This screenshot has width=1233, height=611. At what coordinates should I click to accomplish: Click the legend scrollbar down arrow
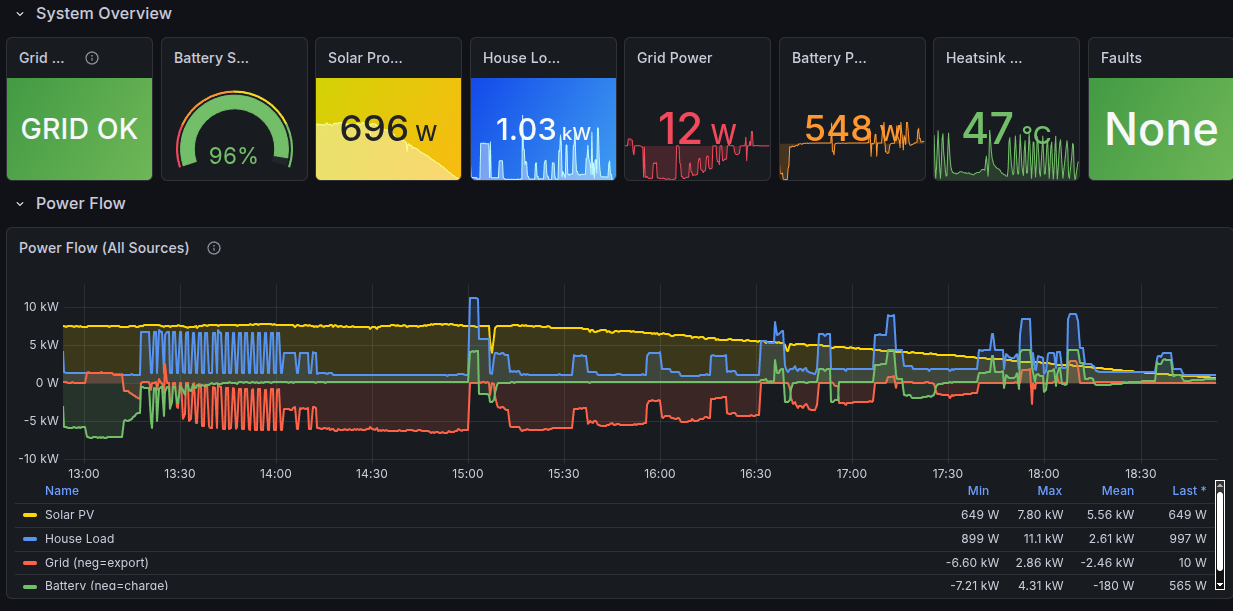pyautogui.click(x=1220, y=583)
